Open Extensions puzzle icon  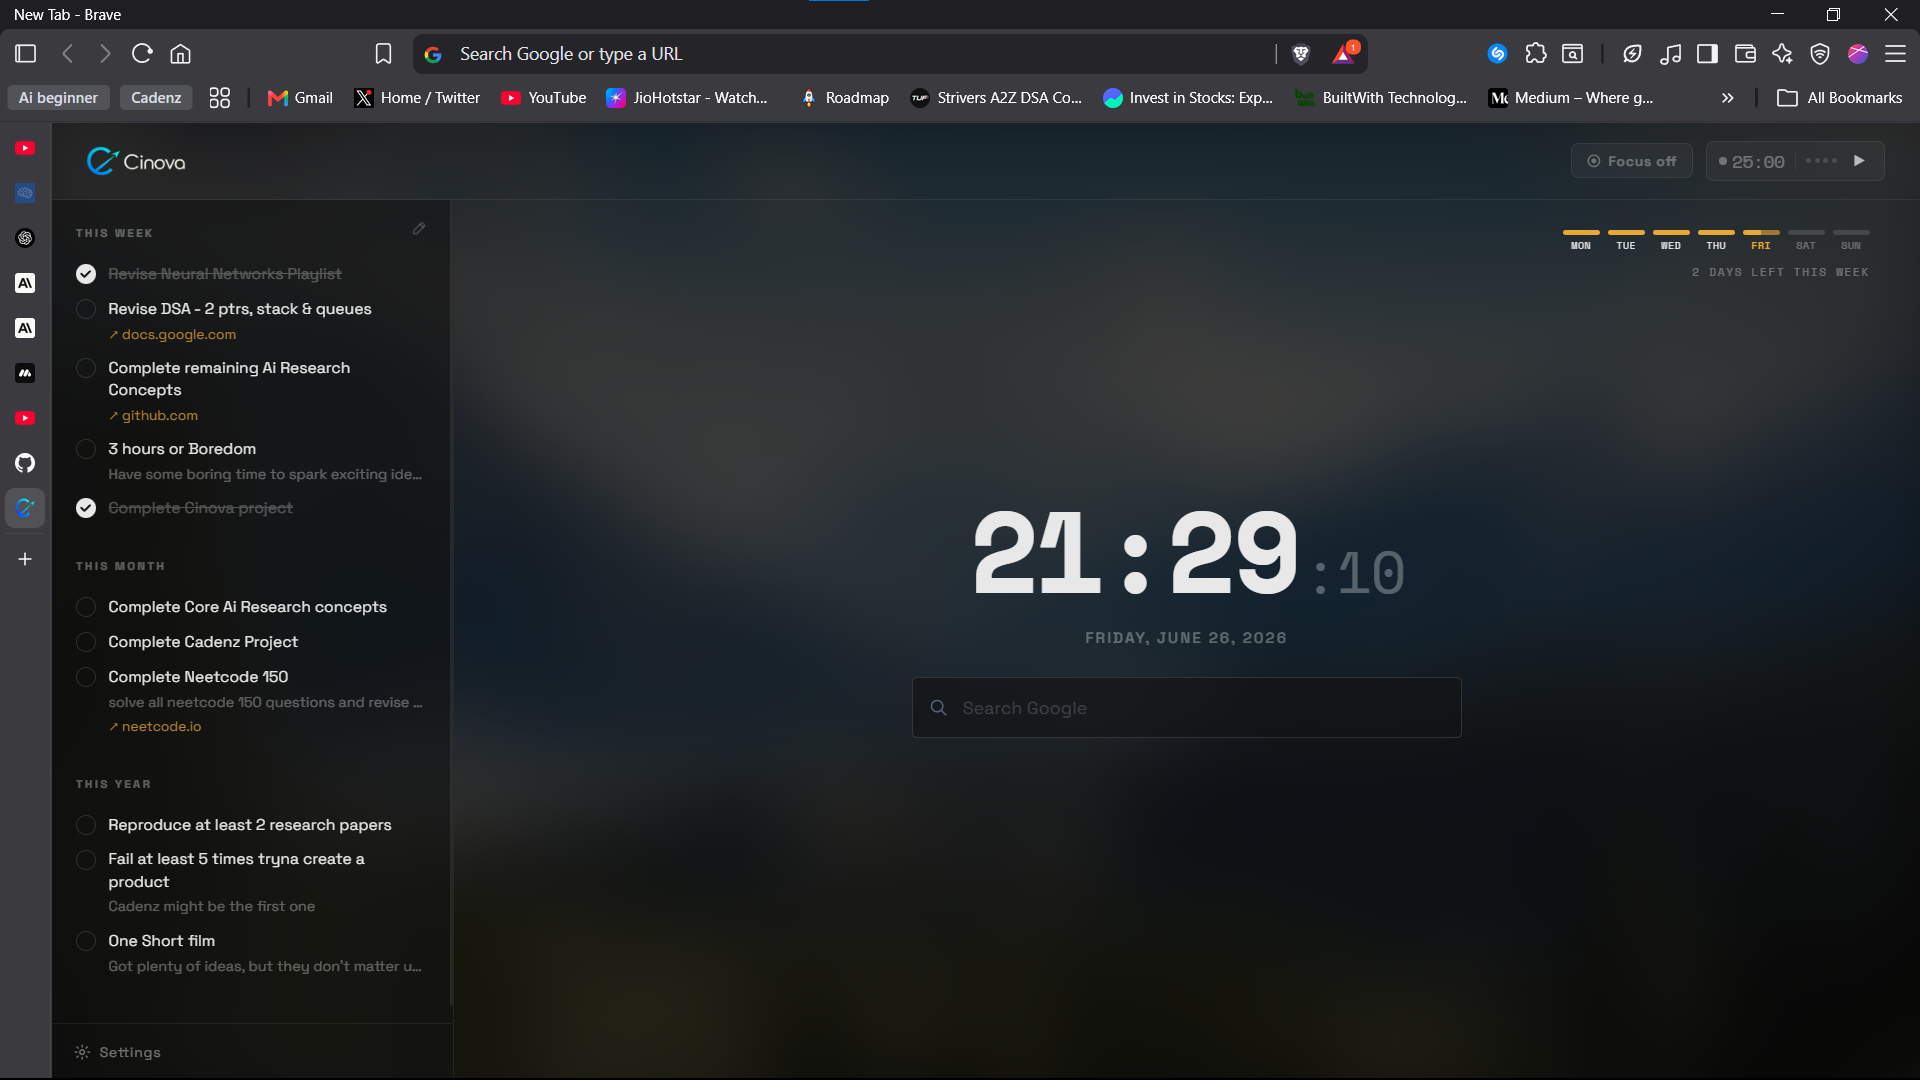click(1535, 54)
